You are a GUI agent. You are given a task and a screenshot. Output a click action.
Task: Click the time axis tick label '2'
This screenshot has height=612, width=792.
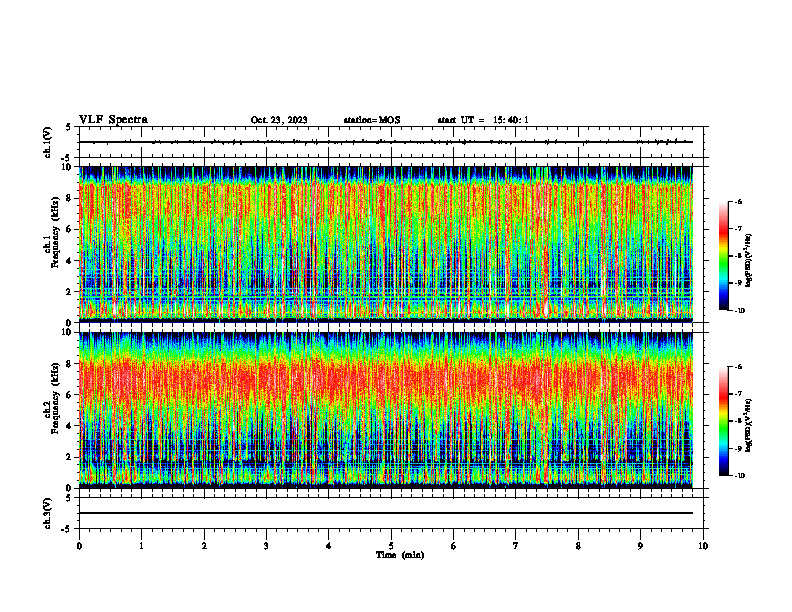[204, 546]
